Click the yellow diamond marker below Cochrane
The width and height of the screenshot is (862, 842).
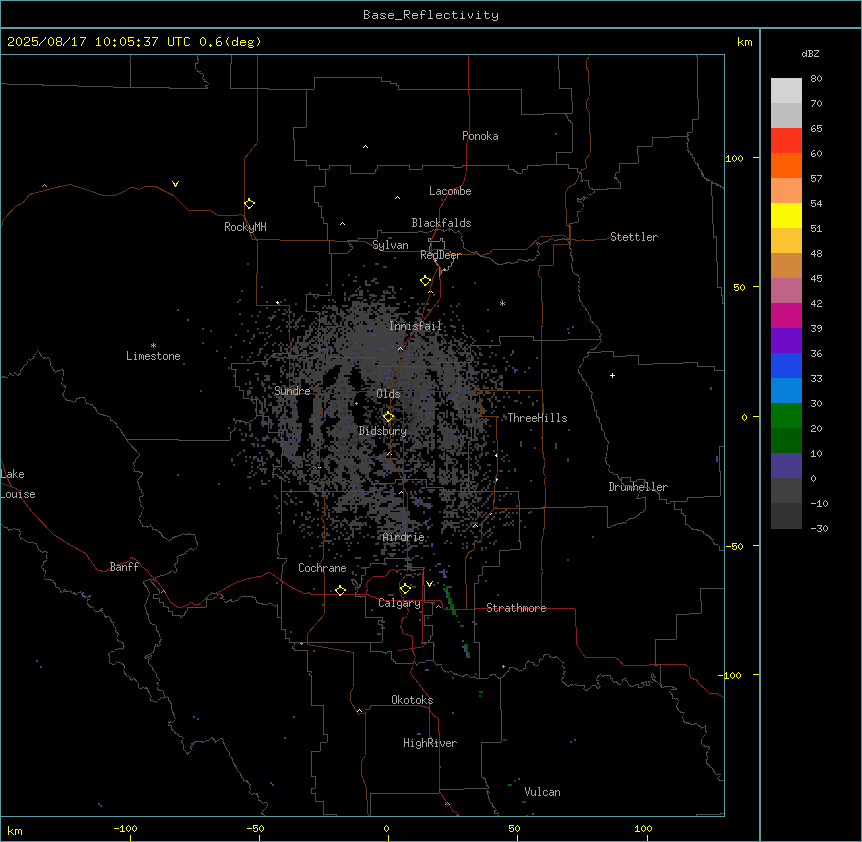[340, 590]
